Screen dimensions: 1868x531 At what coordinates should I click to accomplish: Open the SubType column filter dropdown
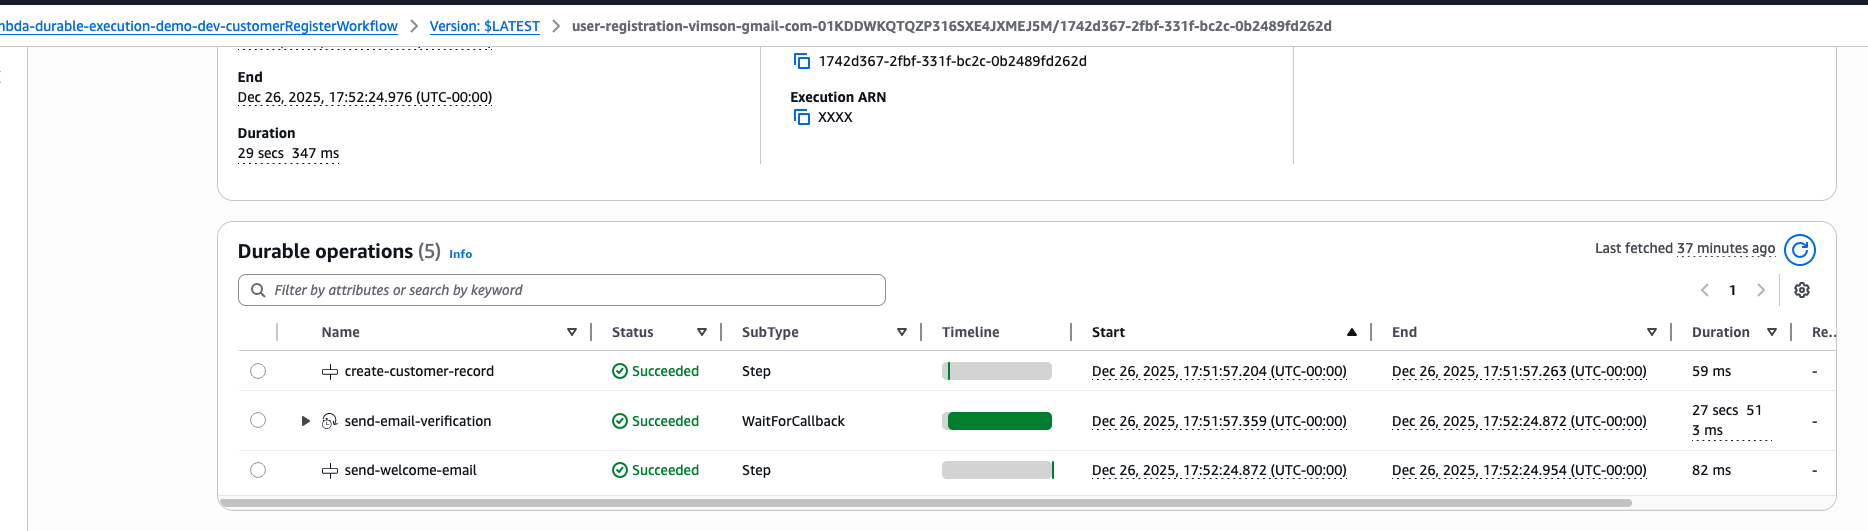pyautogui.click(x=902, y=332)
